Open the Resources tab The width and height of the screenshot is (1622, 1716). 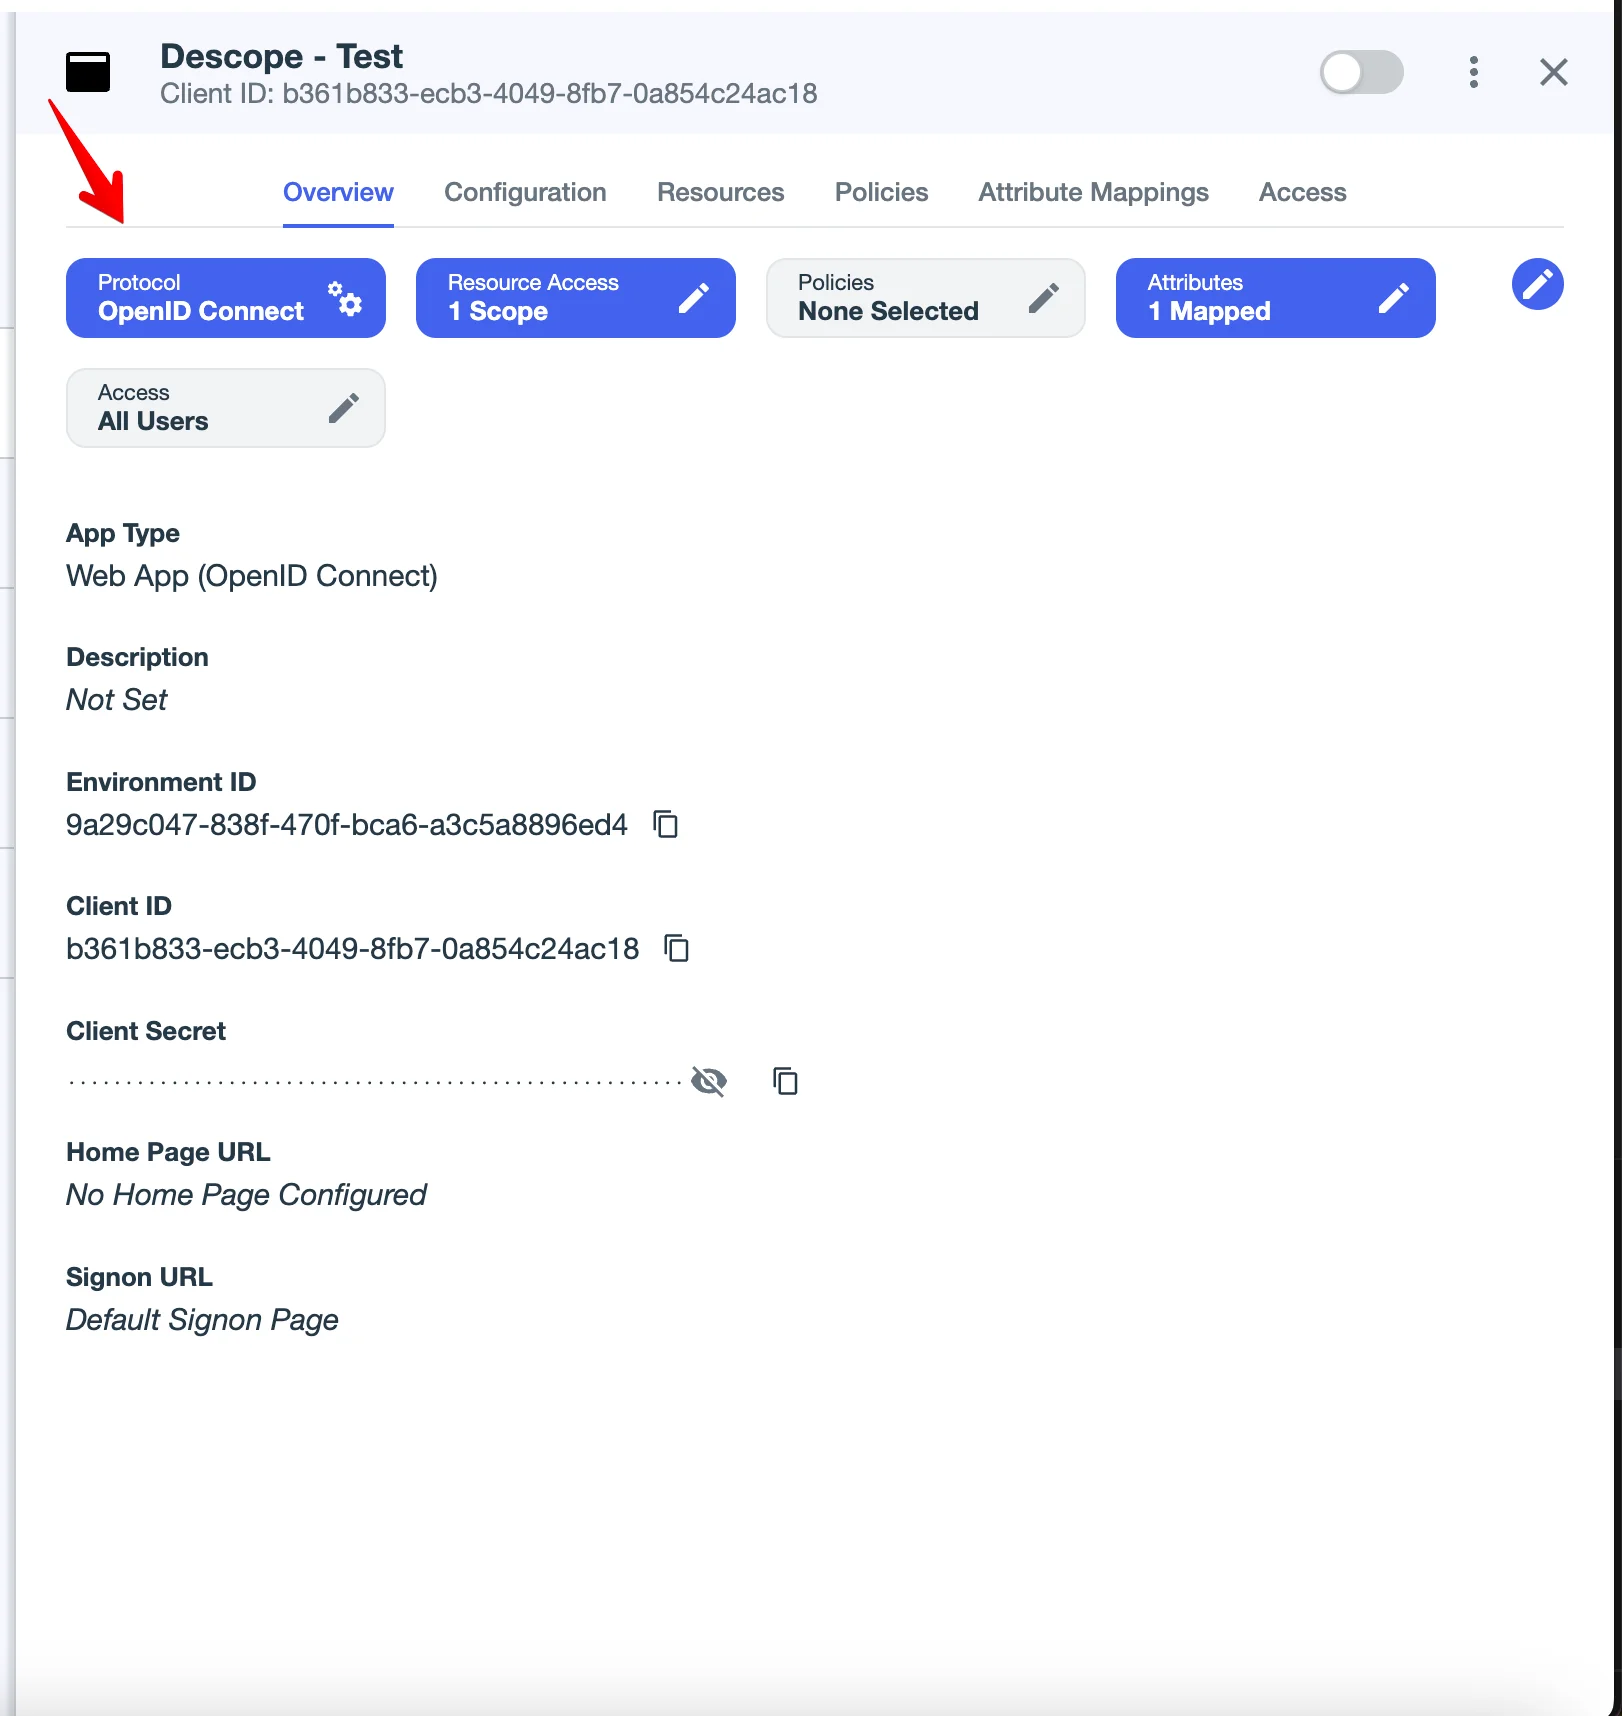click(720, 192)
